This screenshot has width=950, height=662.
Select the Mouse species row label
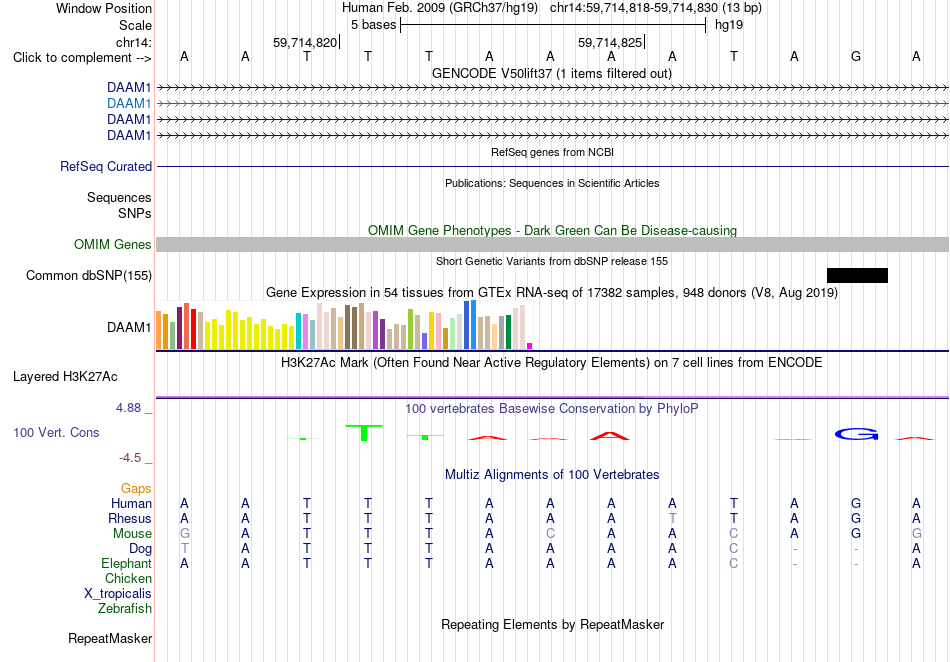click(x=132, y=534)
